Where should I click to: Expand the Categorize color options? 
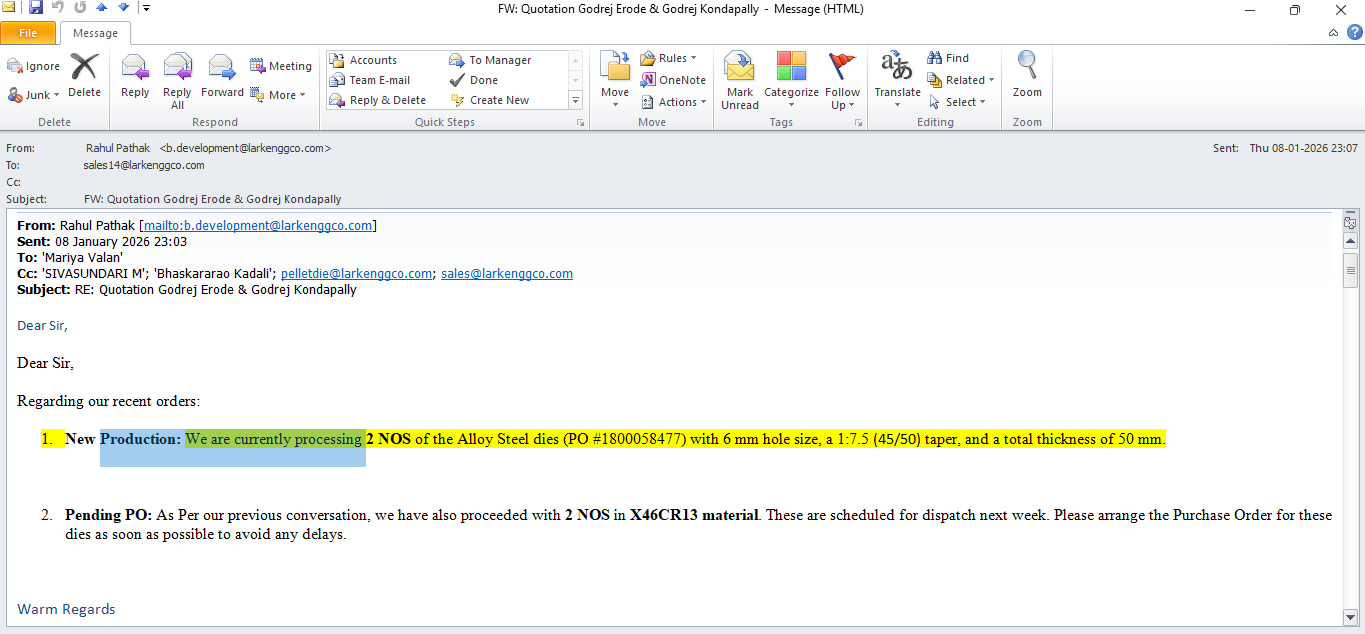click(791, 80)
